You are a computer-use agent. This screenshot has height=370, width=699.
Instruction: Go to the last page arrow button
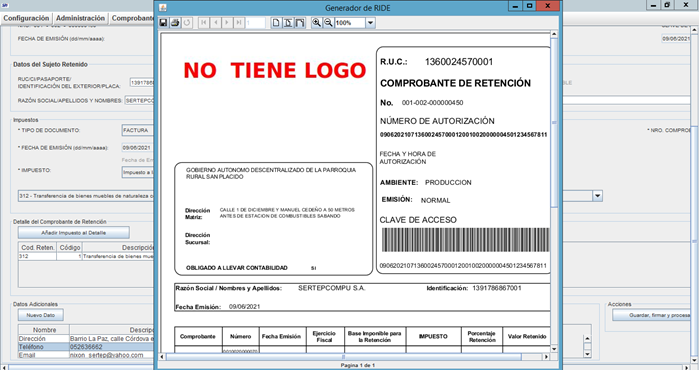click(x=239, y=23)
